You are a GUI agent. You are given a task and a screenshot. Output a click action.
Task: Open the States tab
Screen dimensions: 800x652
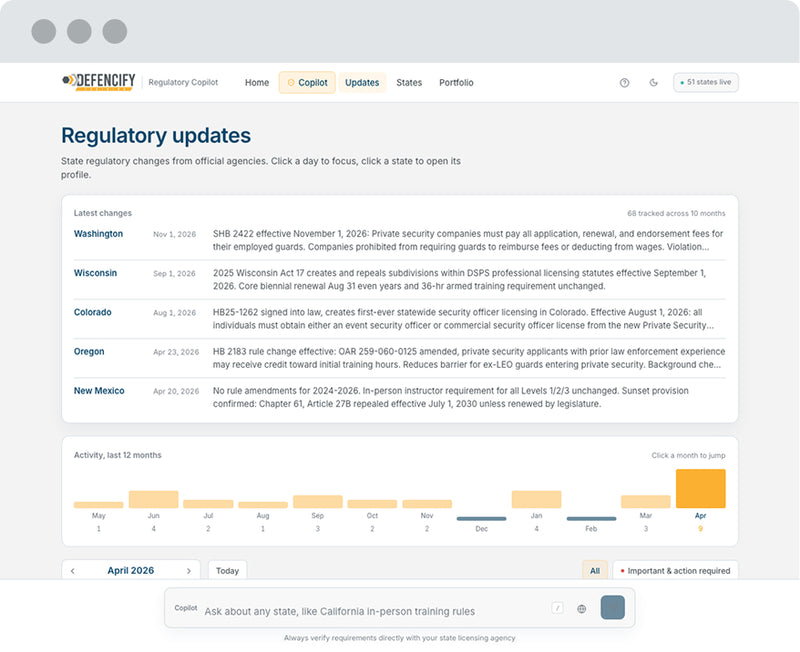[409, 83]
